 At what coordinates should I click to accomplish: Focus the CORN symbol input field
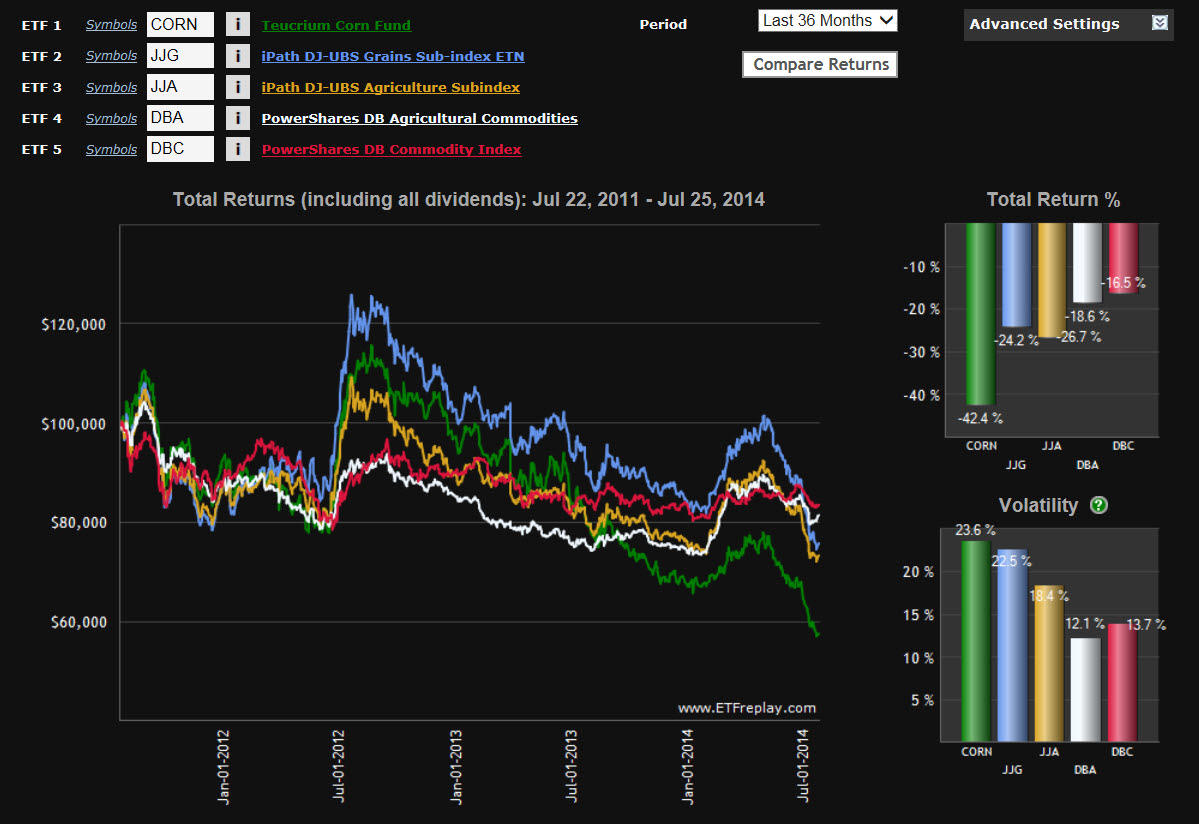(180, 25)
